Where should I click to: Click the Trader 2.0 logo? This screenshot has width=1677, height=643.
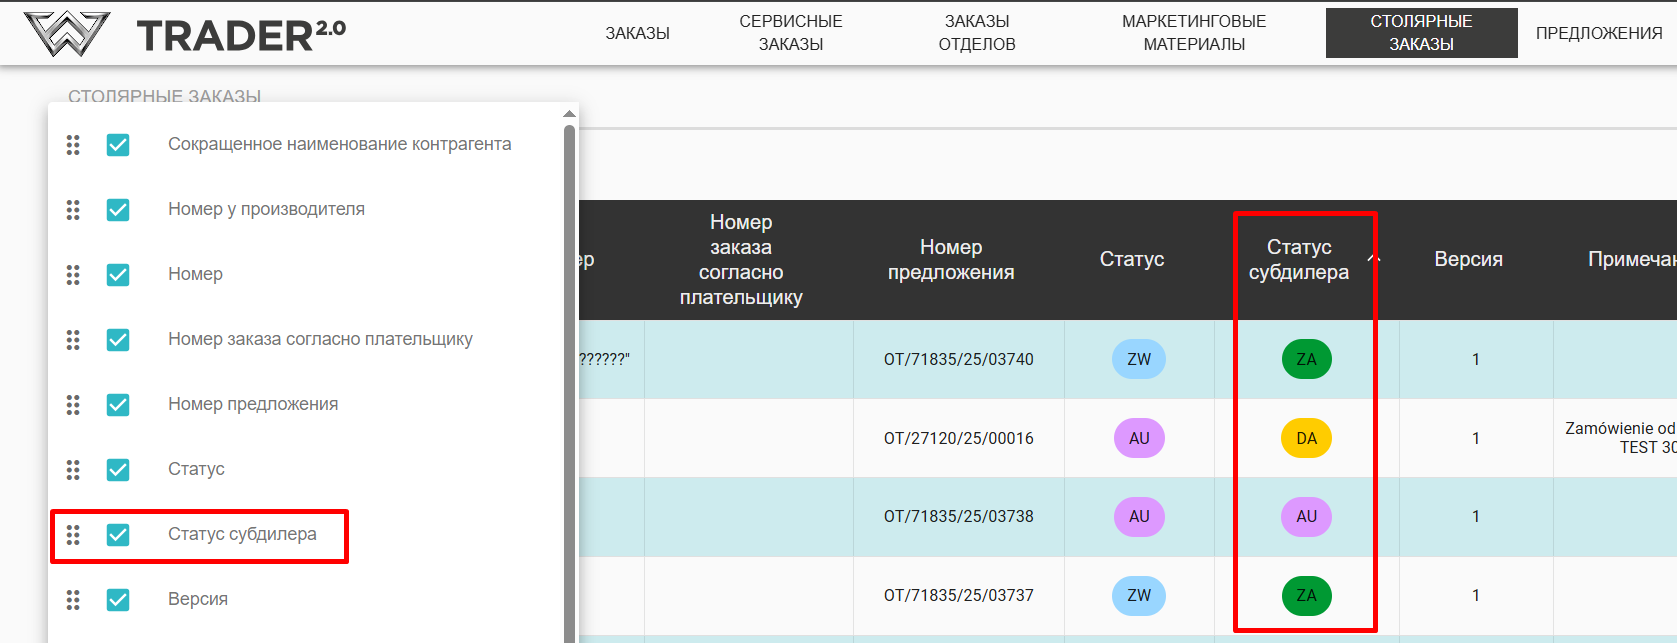click(x=185, y=34)
